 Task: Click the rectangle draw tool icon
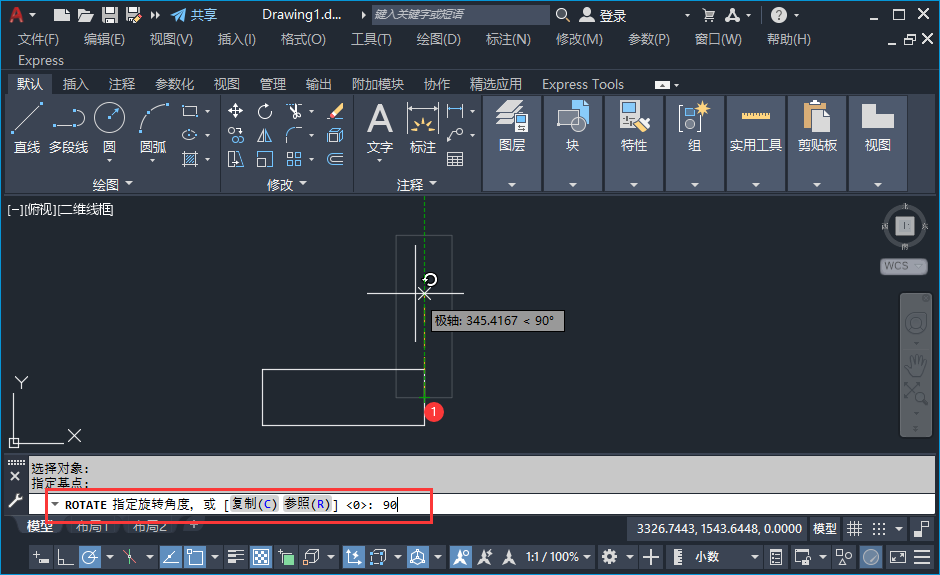point(190,112)
